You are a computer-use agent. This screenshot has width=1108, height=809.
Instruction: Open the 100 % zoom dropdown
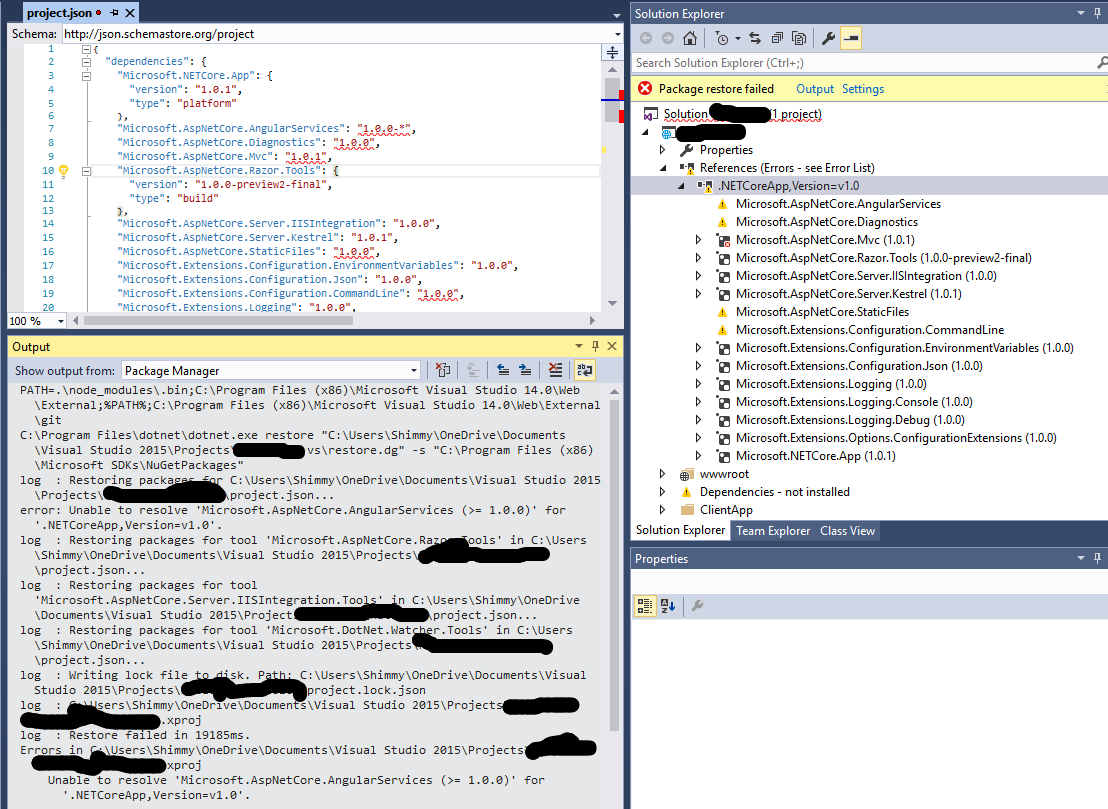pos(61,321)
